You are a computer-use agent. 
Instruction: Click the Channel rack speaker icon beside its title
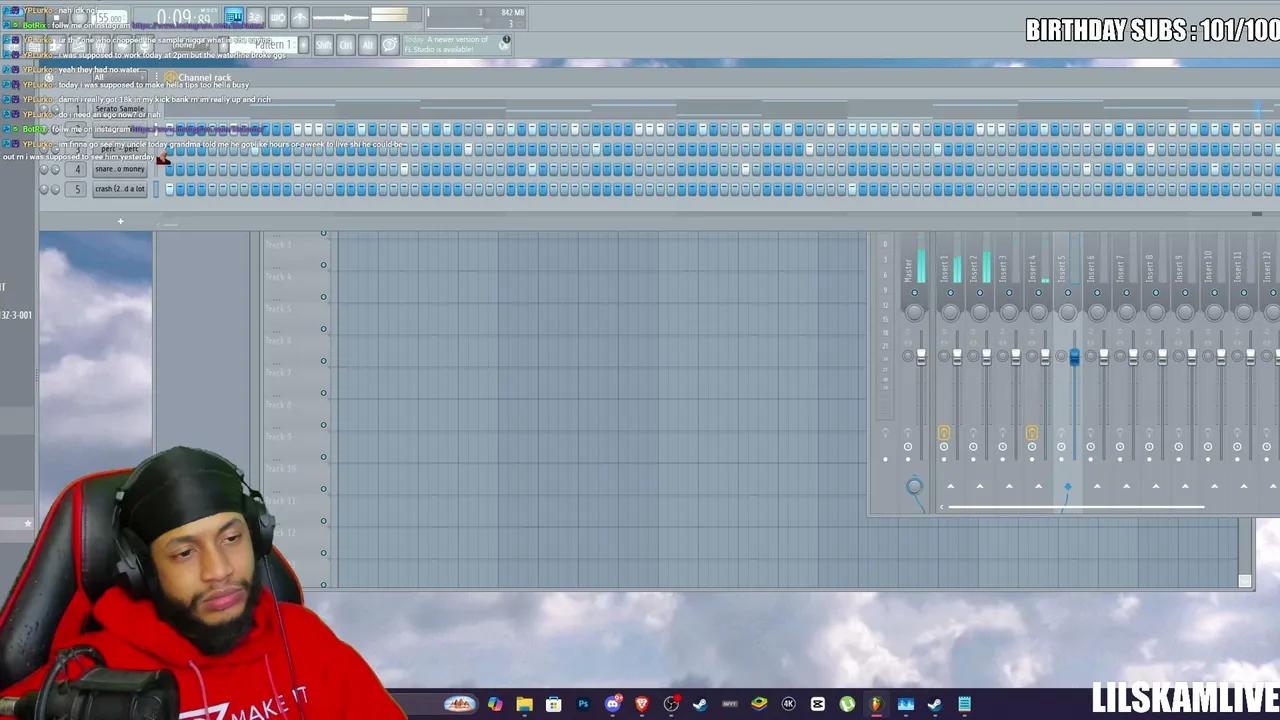170,77
